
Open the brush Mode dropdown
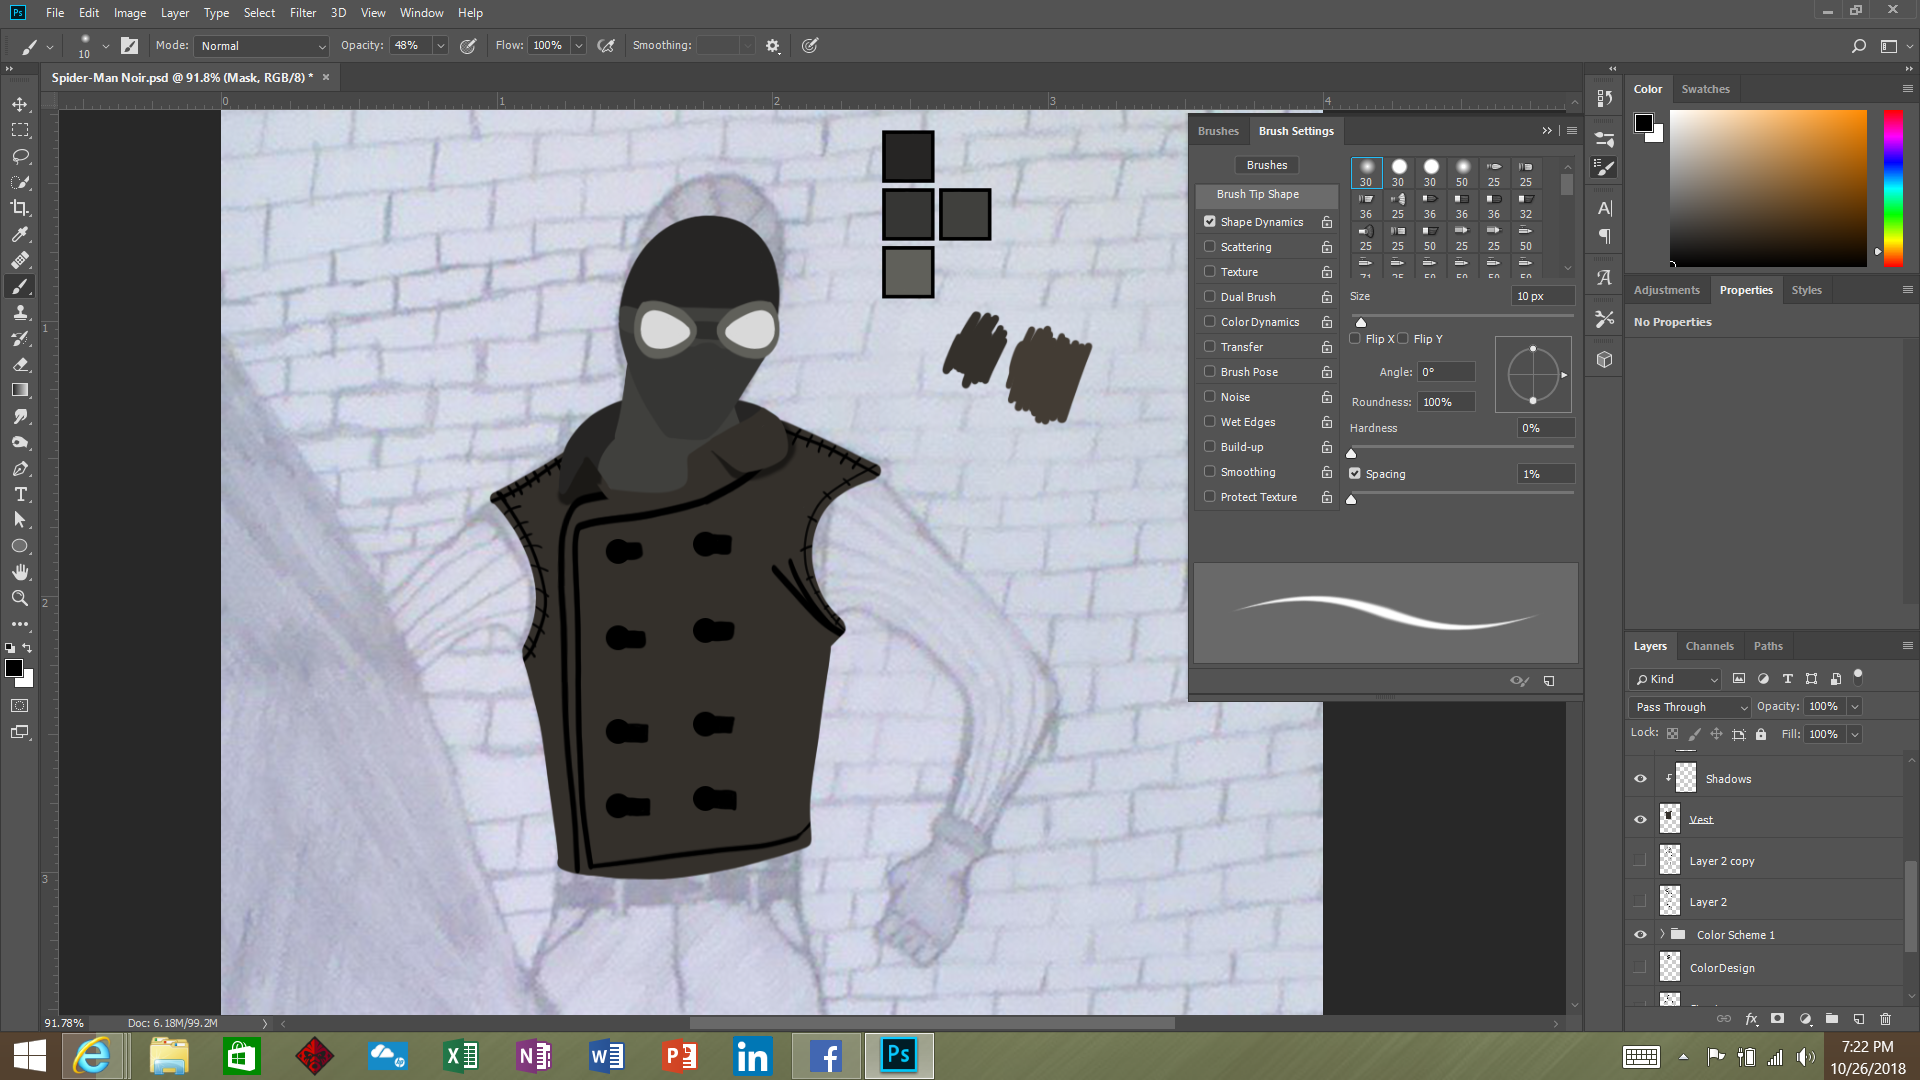pyautogui.click(x=262, y=46)
